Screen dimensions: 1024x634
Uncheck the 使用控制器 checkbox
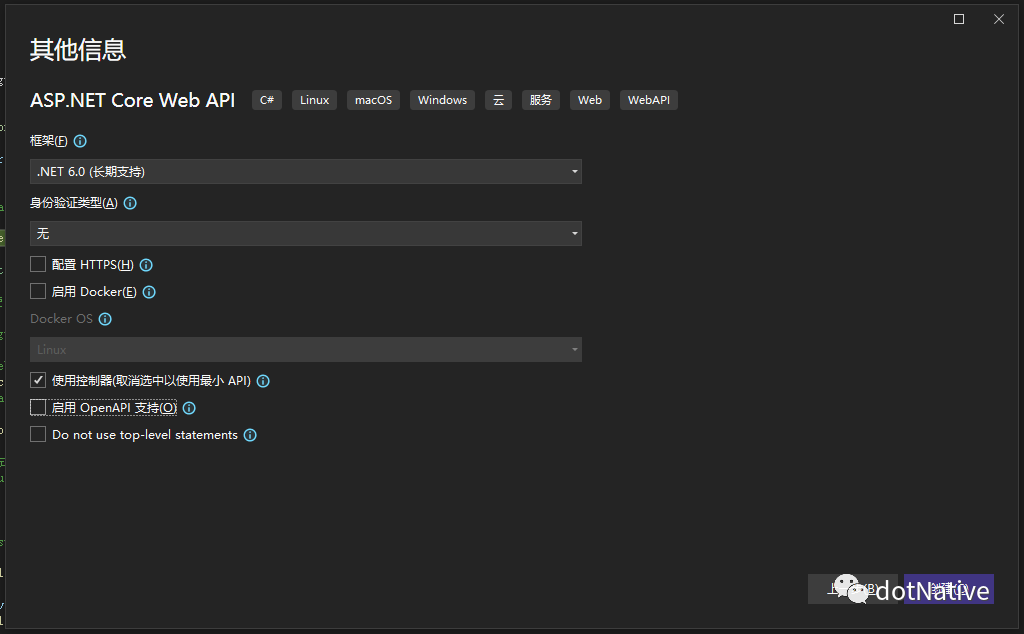pyautogui.click(x=38, y=380)
